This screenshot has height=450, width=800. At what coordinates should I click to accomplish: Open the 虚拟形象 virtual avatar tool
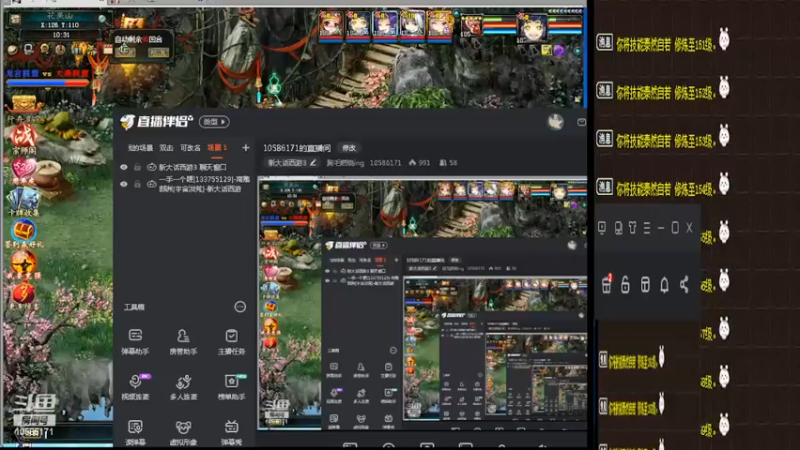coord(183,433)
